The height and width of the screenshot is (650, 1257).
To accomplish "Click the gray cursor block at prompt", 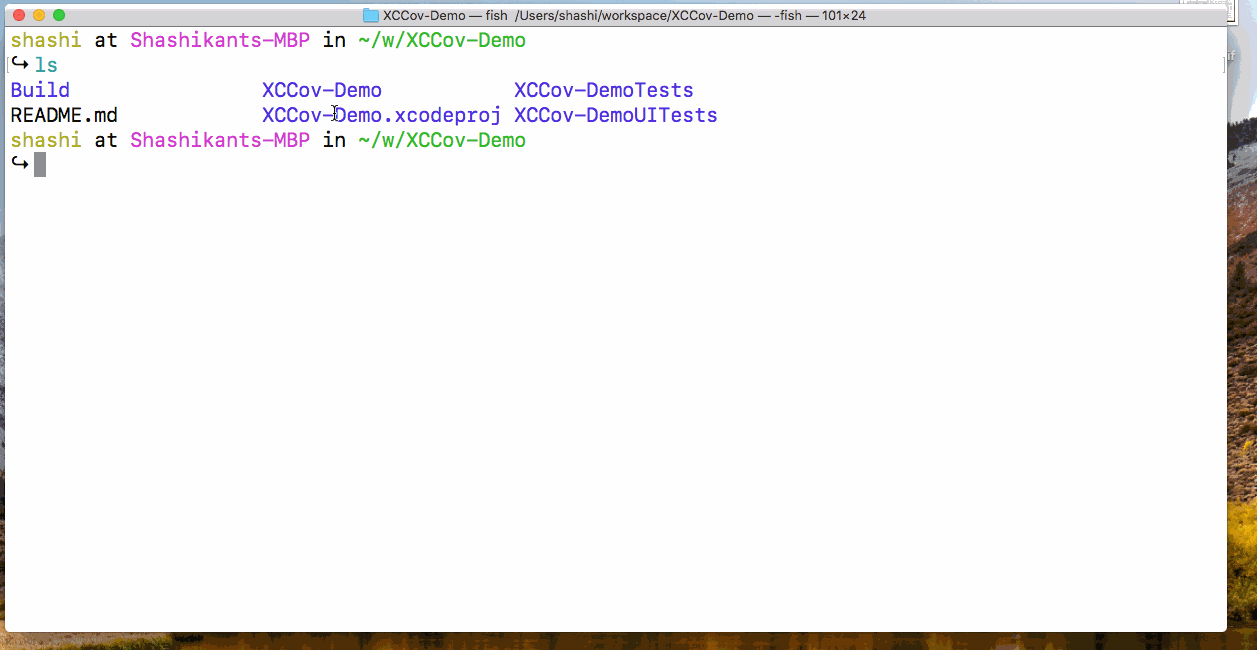I will pos(40,164).
